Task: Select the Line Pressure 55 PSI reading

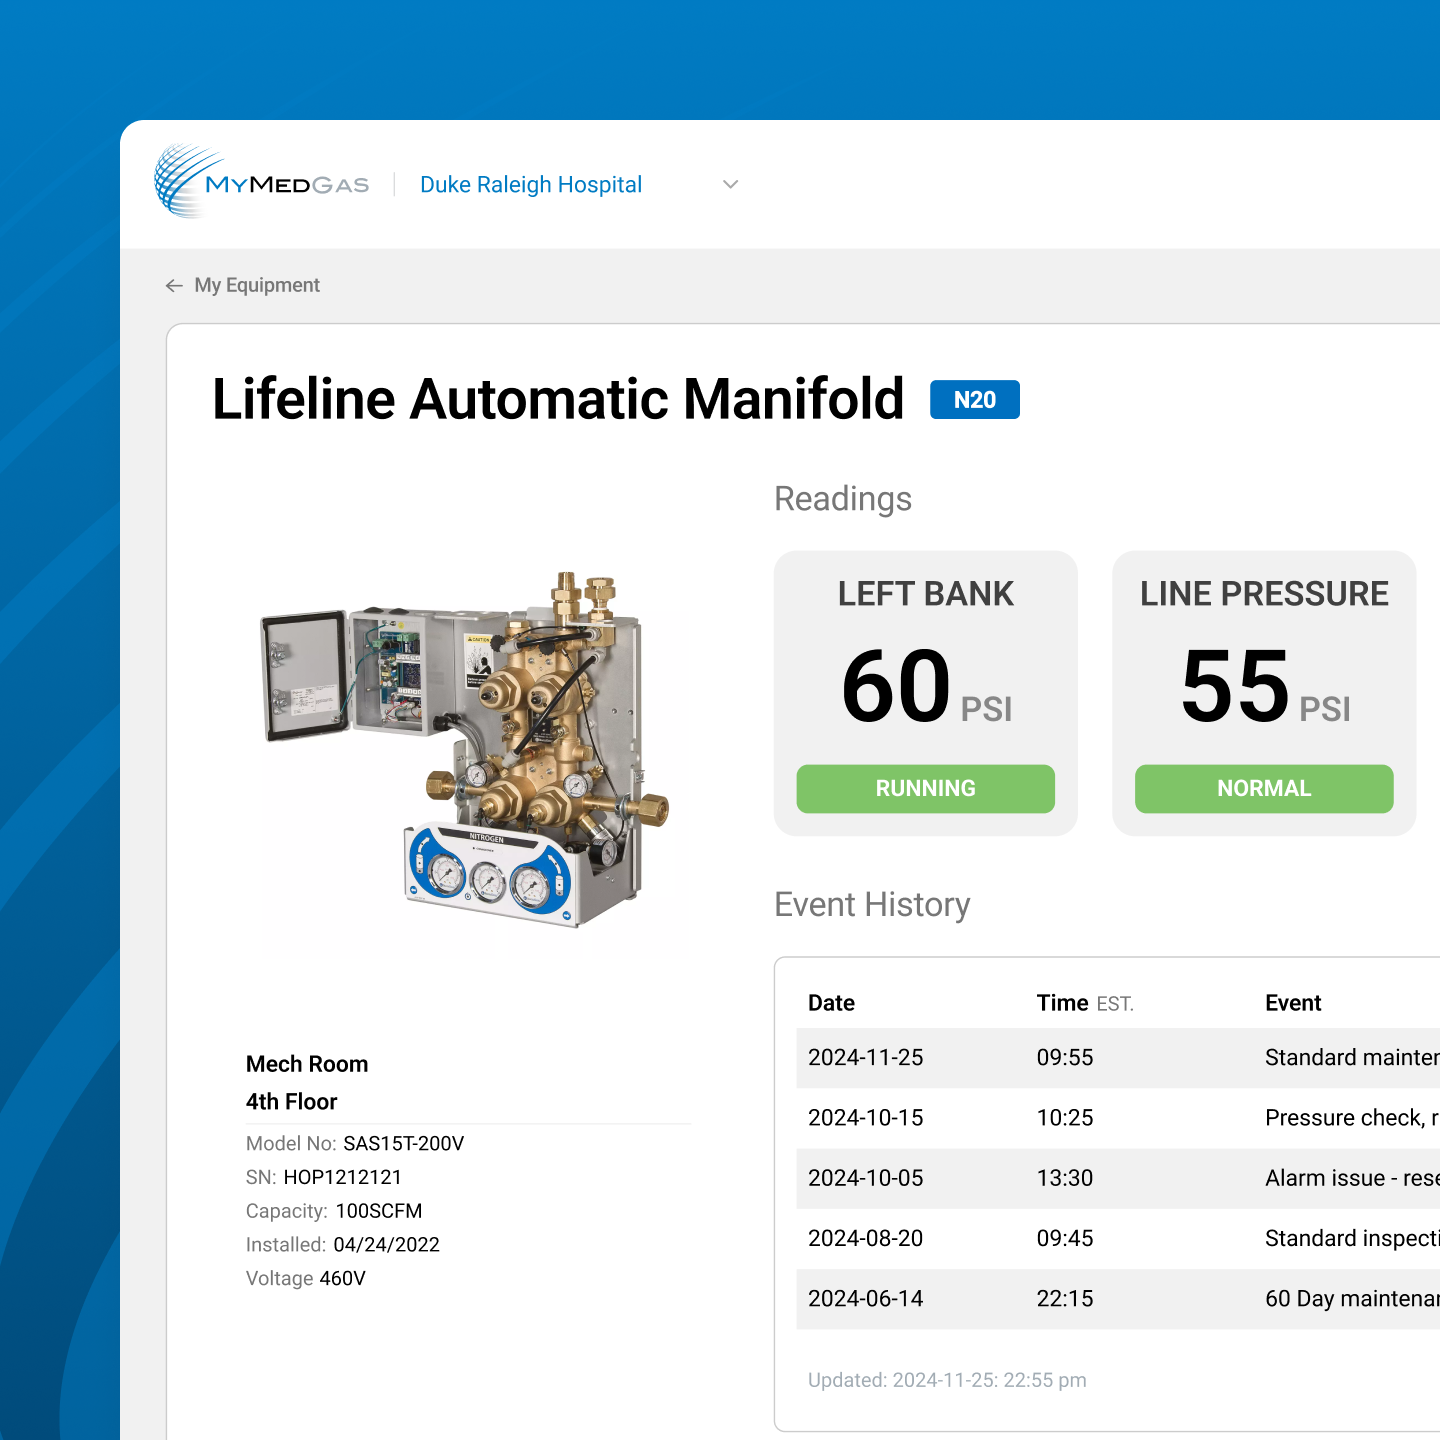Action: tap(1265, 686)
